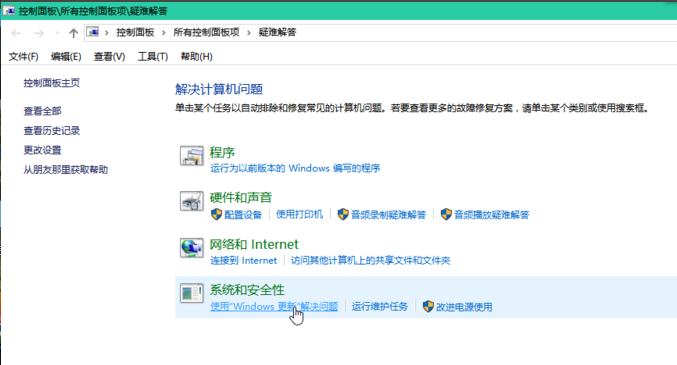Expand chevron after 所有控制面板项 in breadcrumb

[249, 32]
